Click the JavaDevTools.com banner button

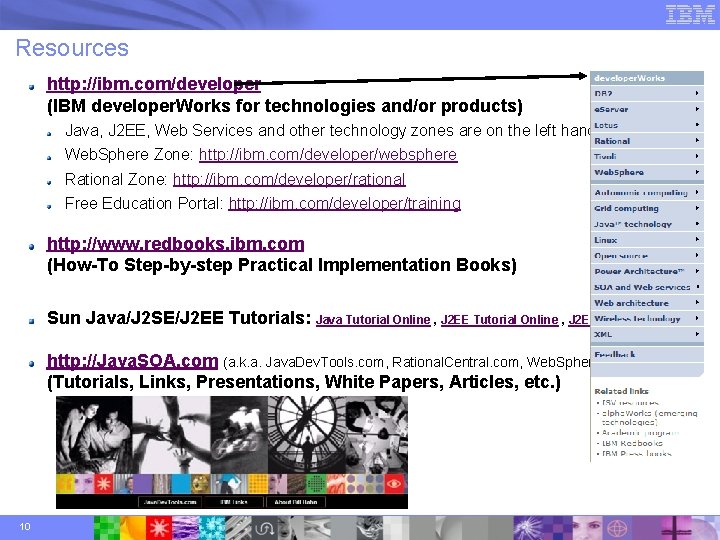[x=170, y=502]
